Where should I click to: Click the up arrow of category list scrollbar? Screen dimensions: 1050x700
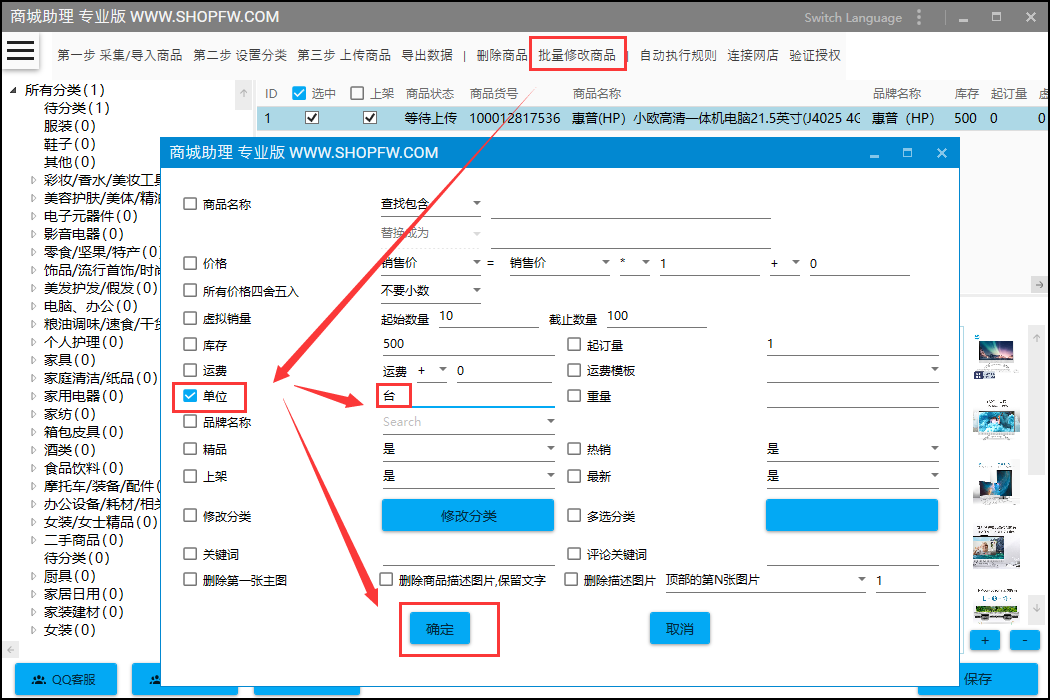(x=244, y=94)
